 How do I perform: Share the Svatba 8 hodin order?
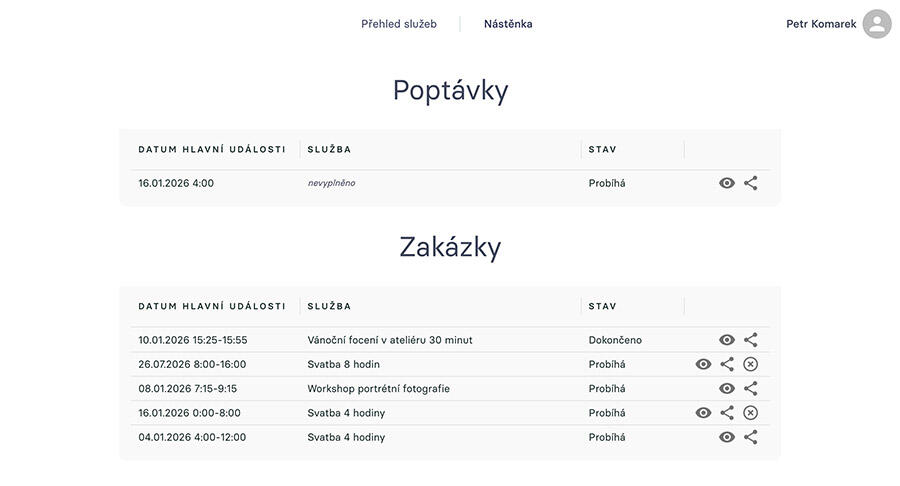[x=727, y=365]
